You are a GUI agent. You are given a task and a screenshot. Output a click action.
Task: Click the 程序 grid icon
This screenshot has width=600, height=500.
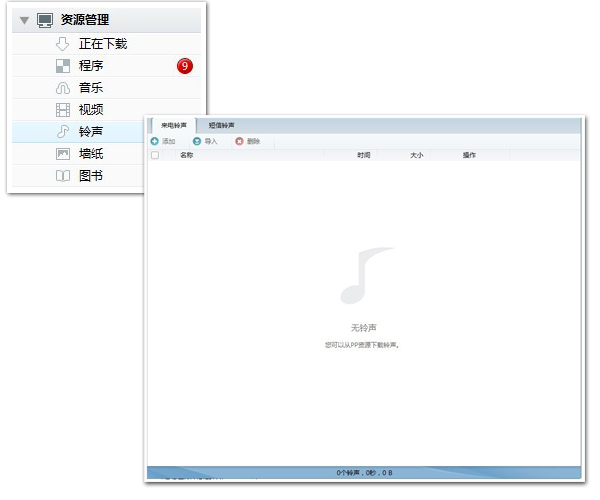pos(63,66)
